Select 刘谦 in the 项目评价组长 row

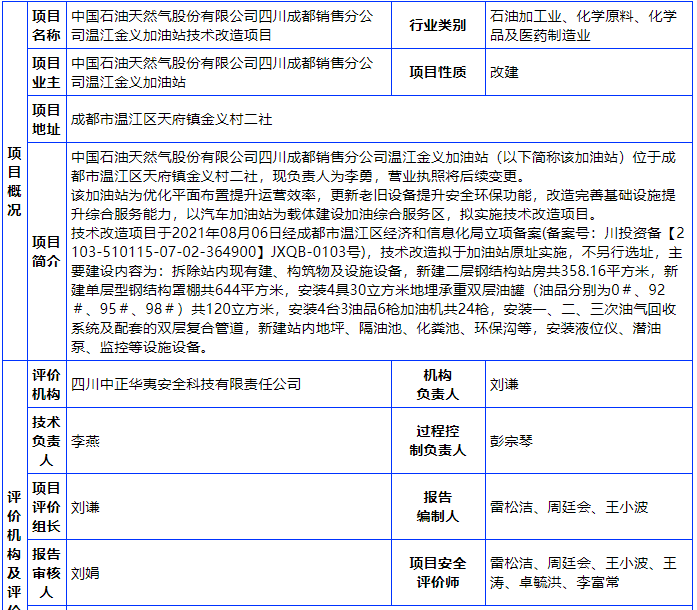point(86,507)
